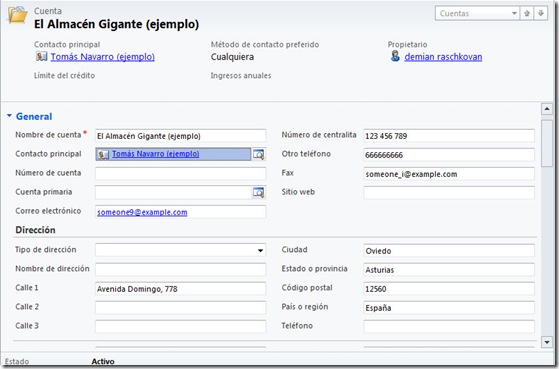Go to next record with the down arrow
The height and width of the screenshot is (369, 559).
point(541,14)
